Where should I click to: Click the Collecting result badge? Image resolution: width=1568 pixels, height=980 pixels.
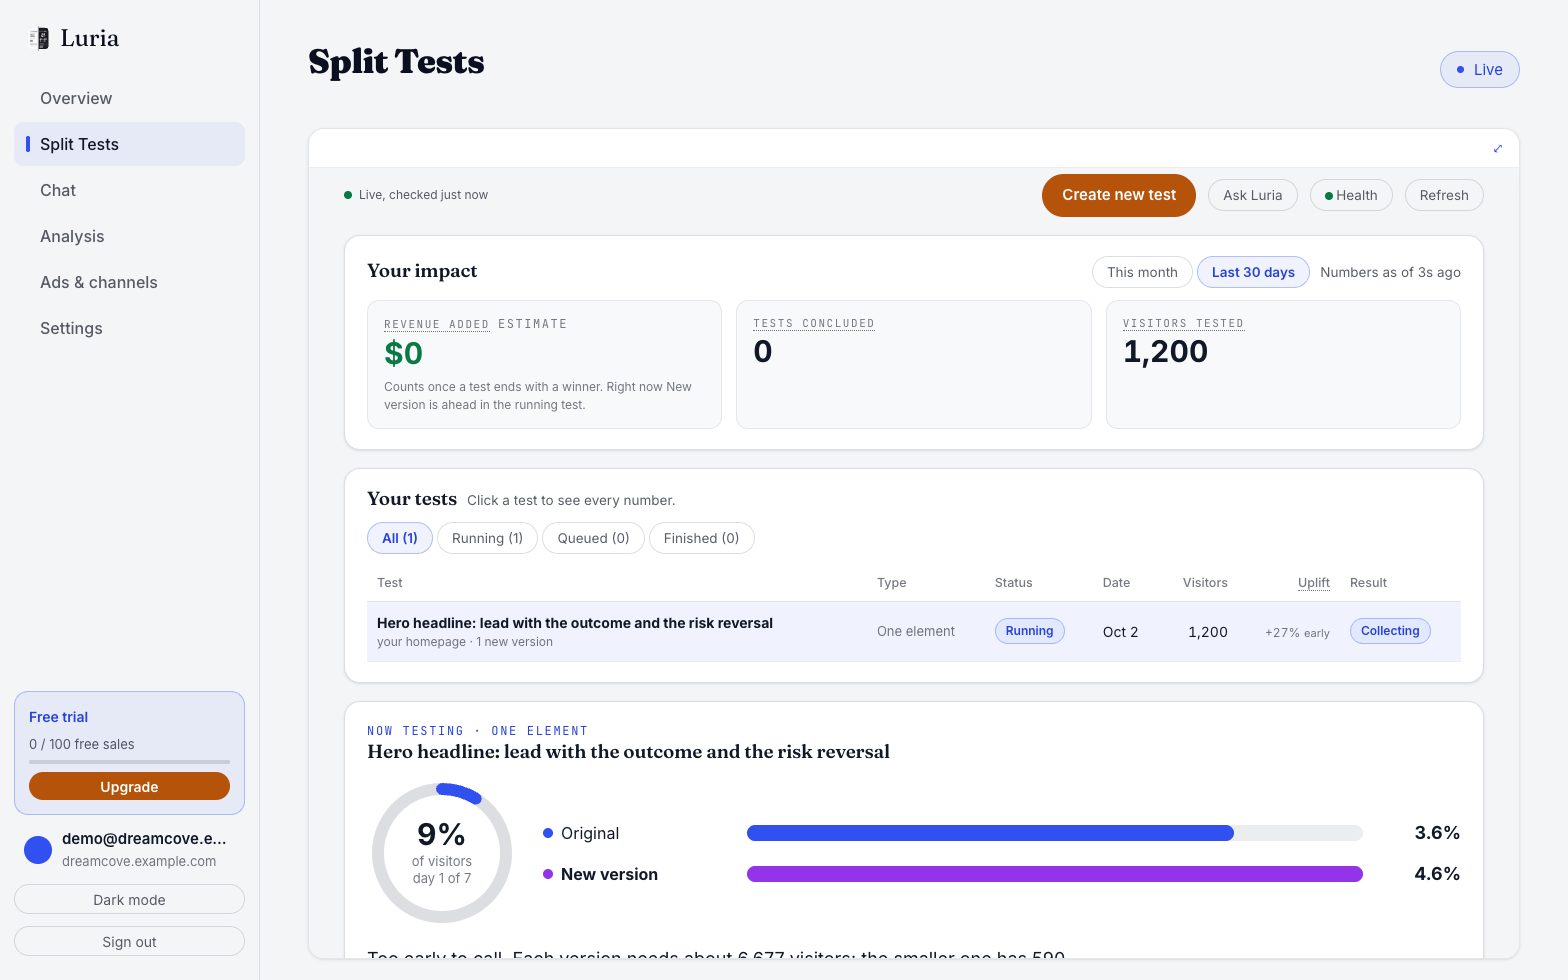click(1390, 631)
